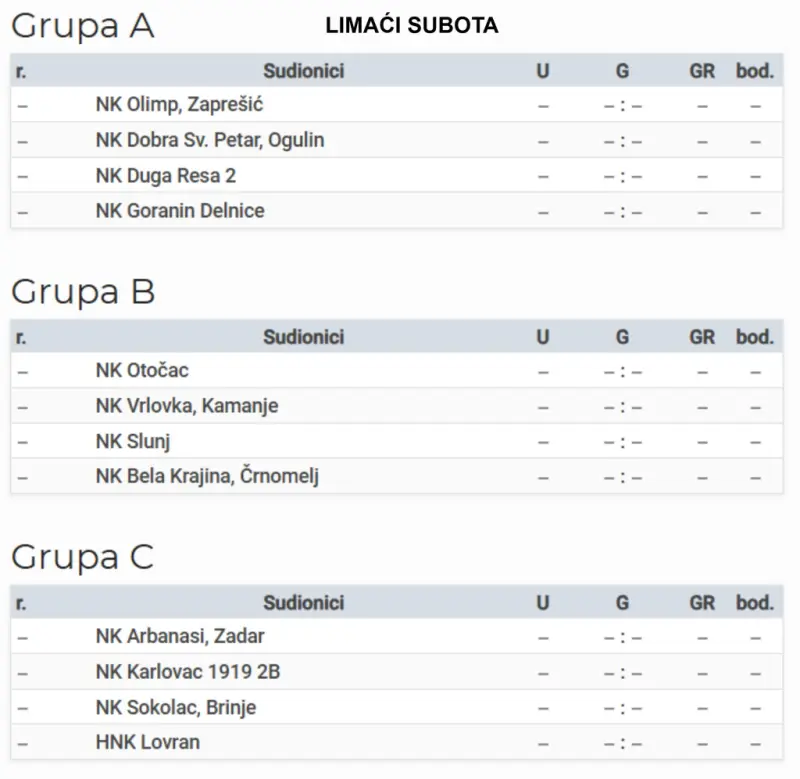Click NK Goranin Delnice team

180,211
